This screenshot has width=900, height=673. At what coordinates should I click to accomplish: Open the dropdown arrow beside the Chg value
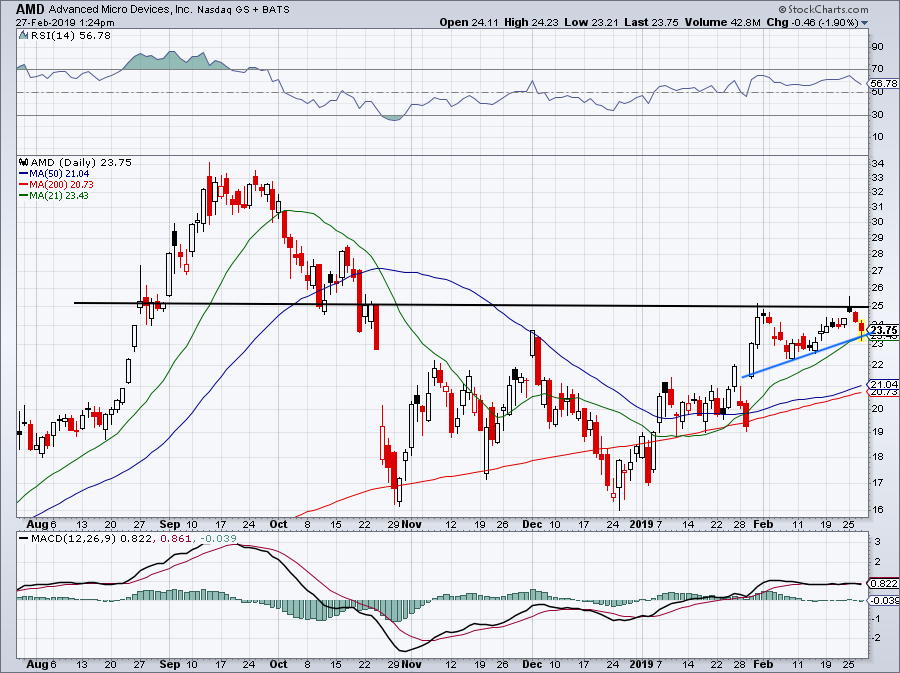click(x=865, y=23)
